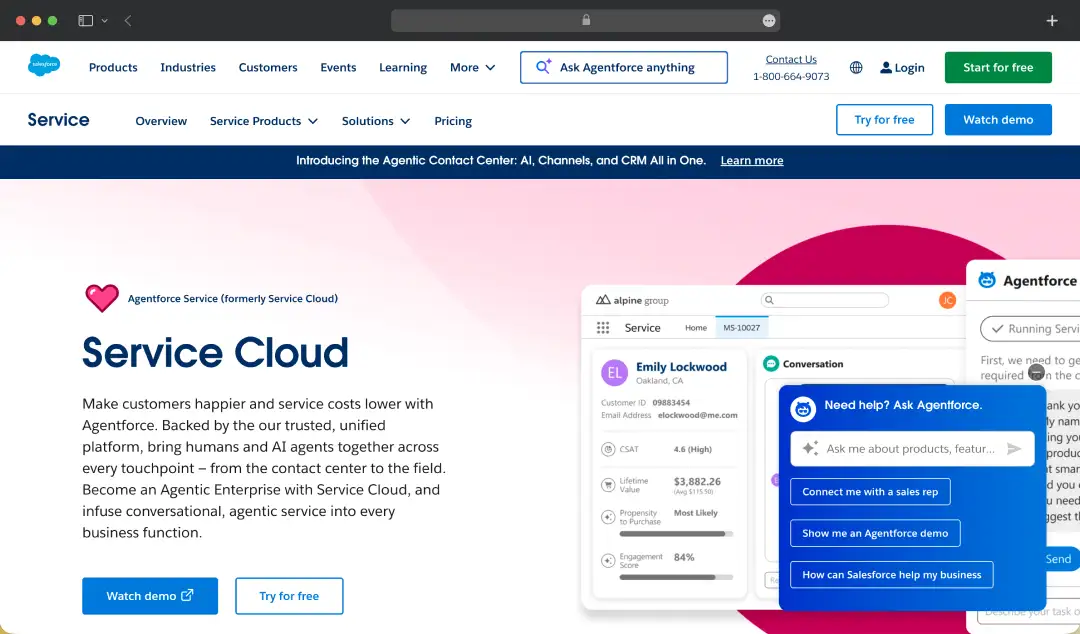Viewport: 1080px width, 634px height.
Task: Open the Industries menu item
Action: 187,67
